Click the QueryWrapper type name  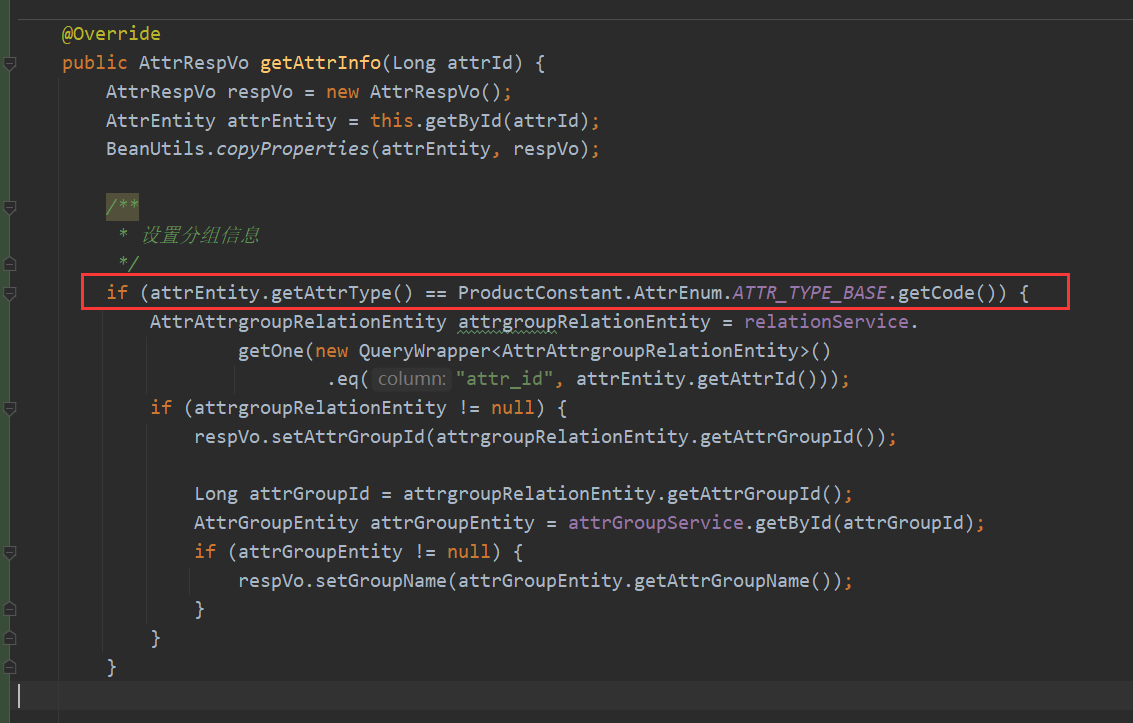[424, 351]
